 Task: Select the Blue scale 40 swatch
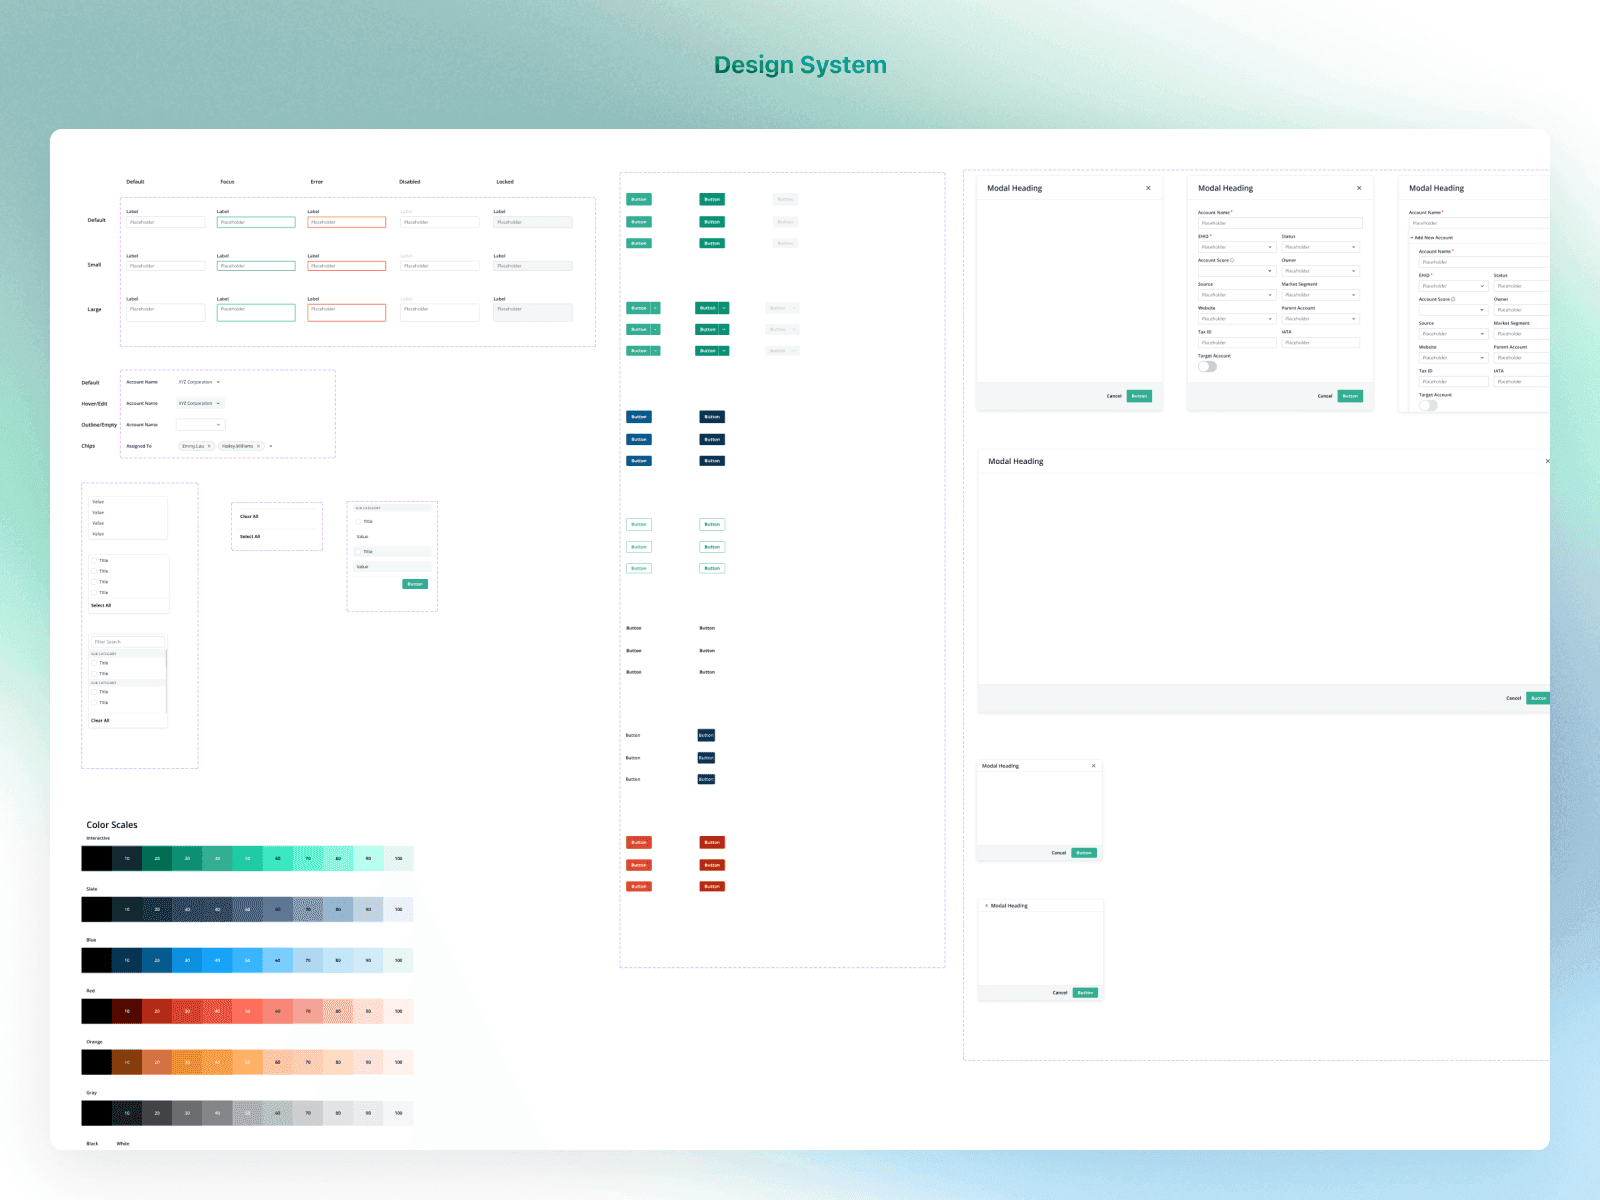(218, 961)
